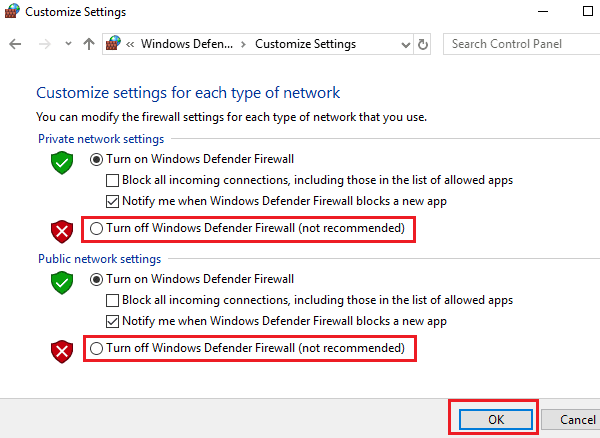The height and width of the screenshot is (438, 600).
Task: Click green shield icon under Private network settings
Action: (x=62, y=162)
